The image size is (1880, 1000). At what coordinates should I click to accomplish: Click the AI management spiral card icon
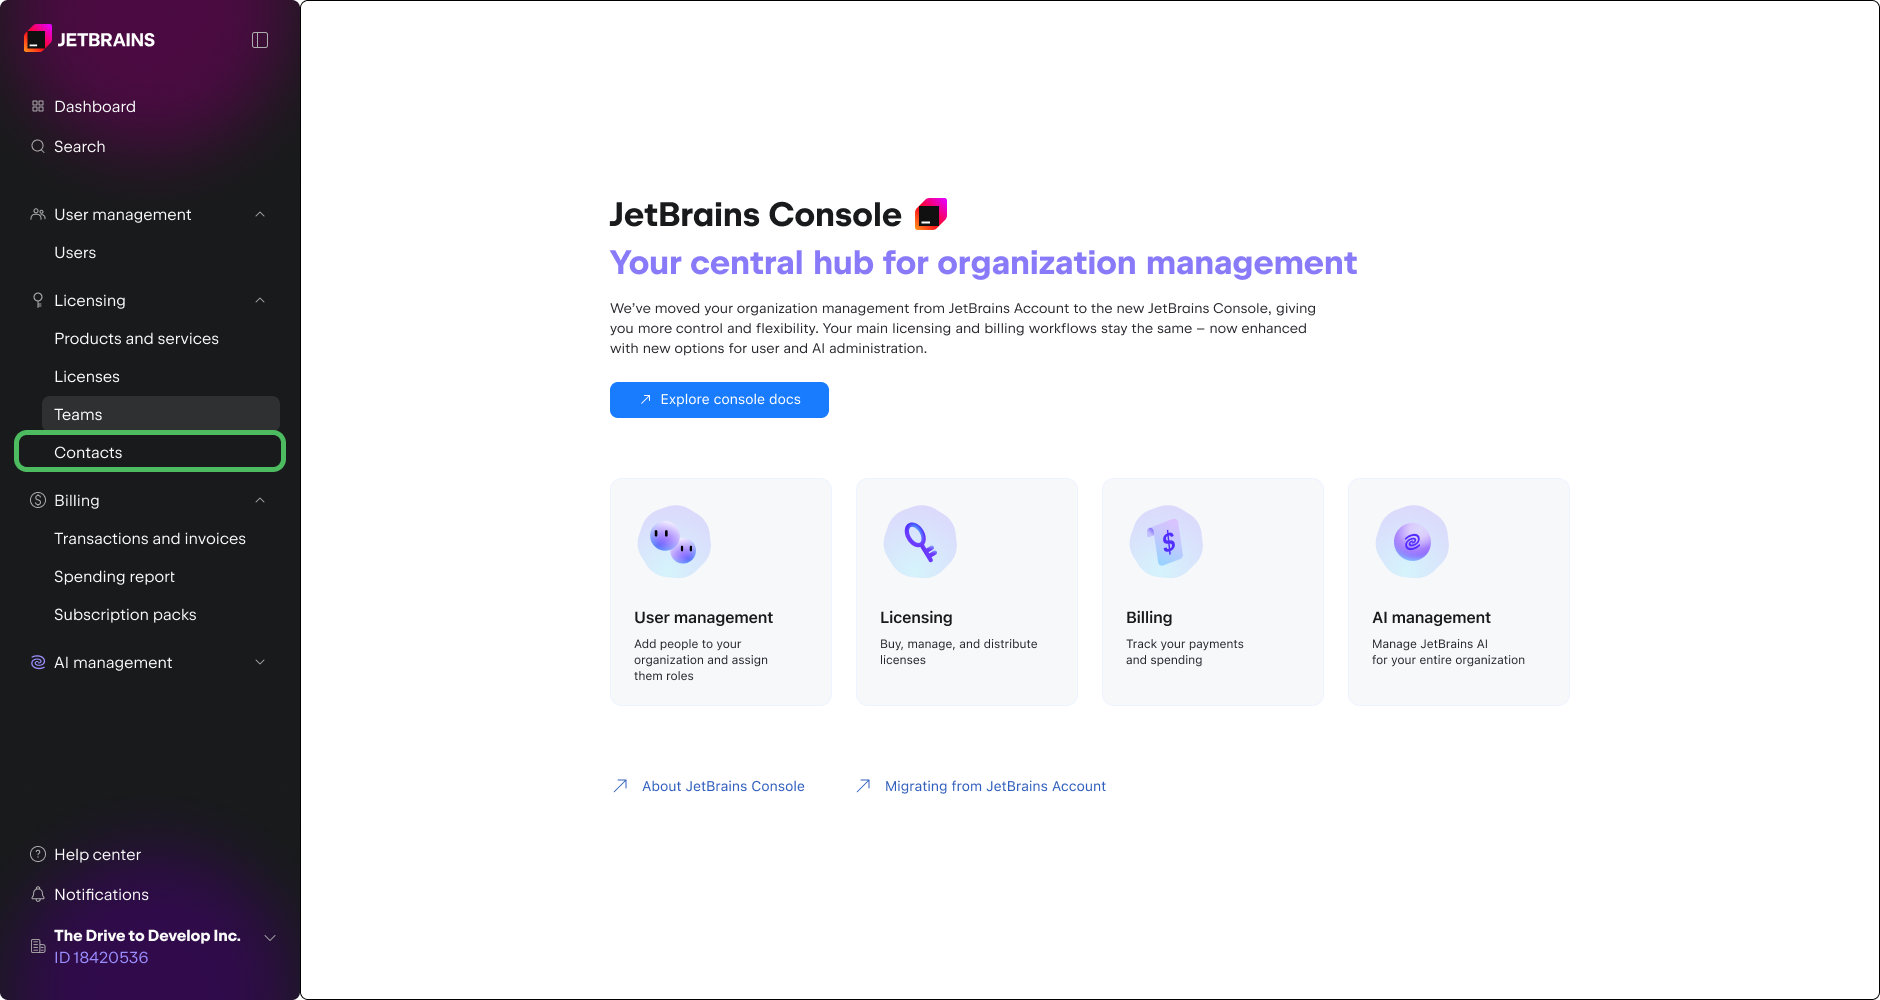(x=1412, y=542)
